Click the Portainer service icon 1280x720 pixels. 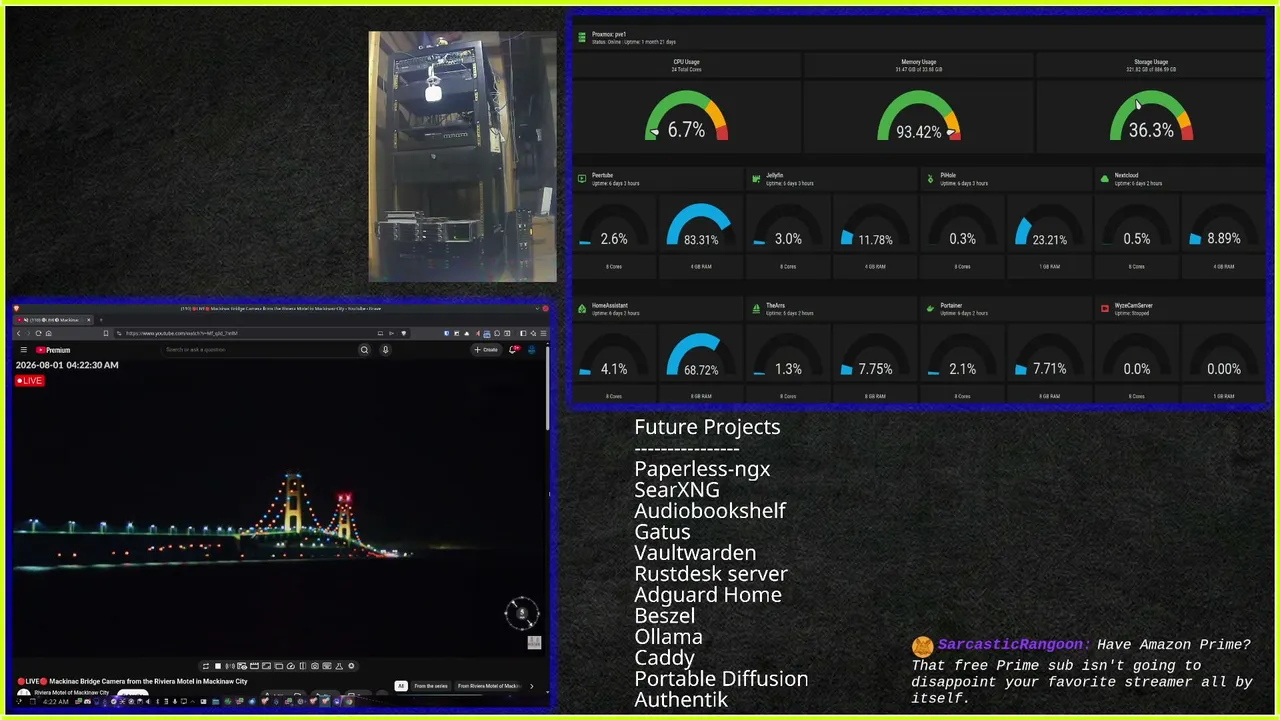click(930, 309)
